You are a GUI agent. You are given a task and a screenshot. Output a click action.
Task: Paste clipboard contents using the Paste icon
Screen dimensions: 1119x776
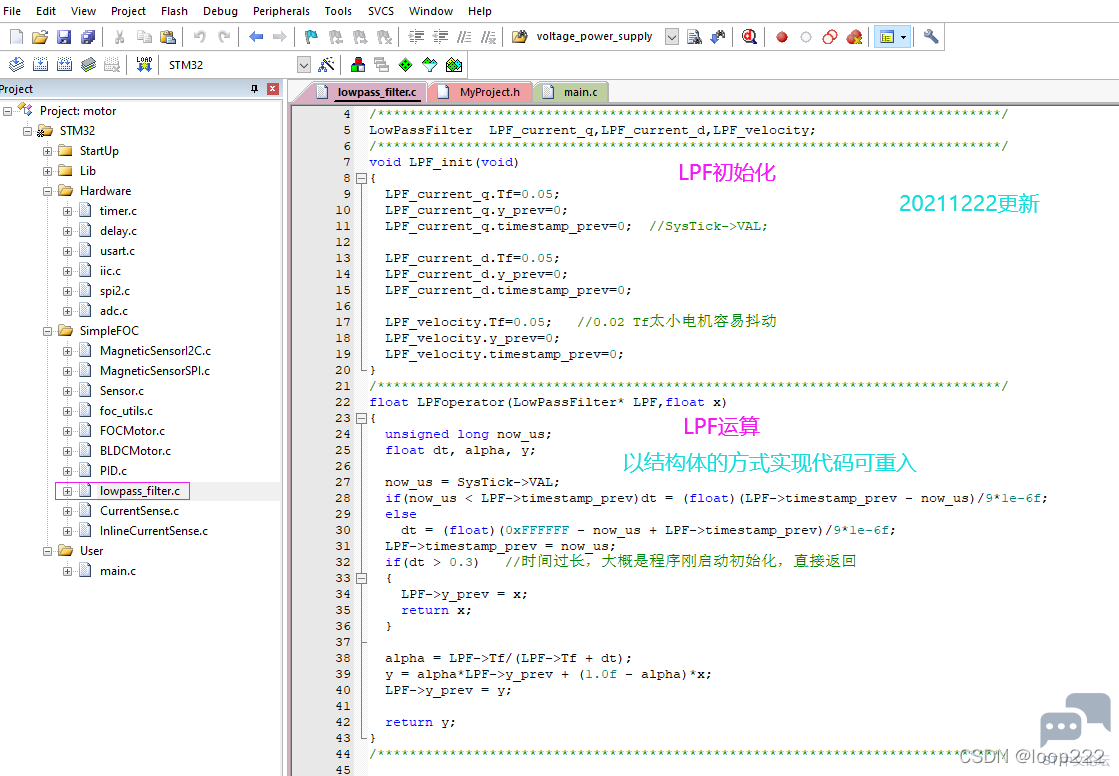point(168,36)
